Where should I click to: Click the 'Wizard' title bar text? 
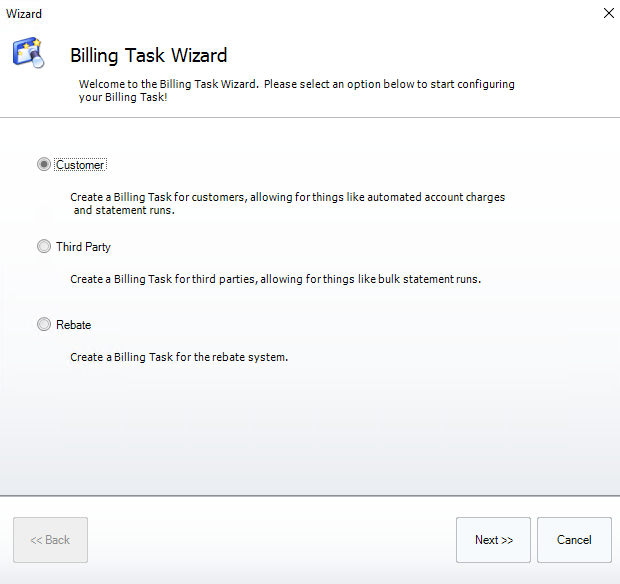tap(24, 13)
